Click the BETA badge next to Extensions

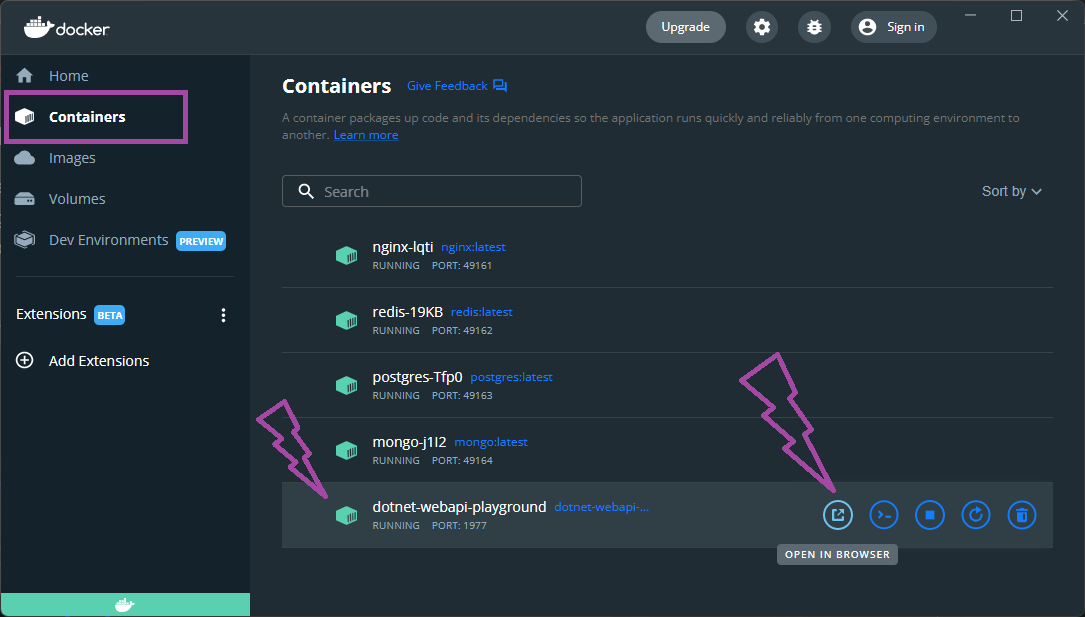coord(109,315)
